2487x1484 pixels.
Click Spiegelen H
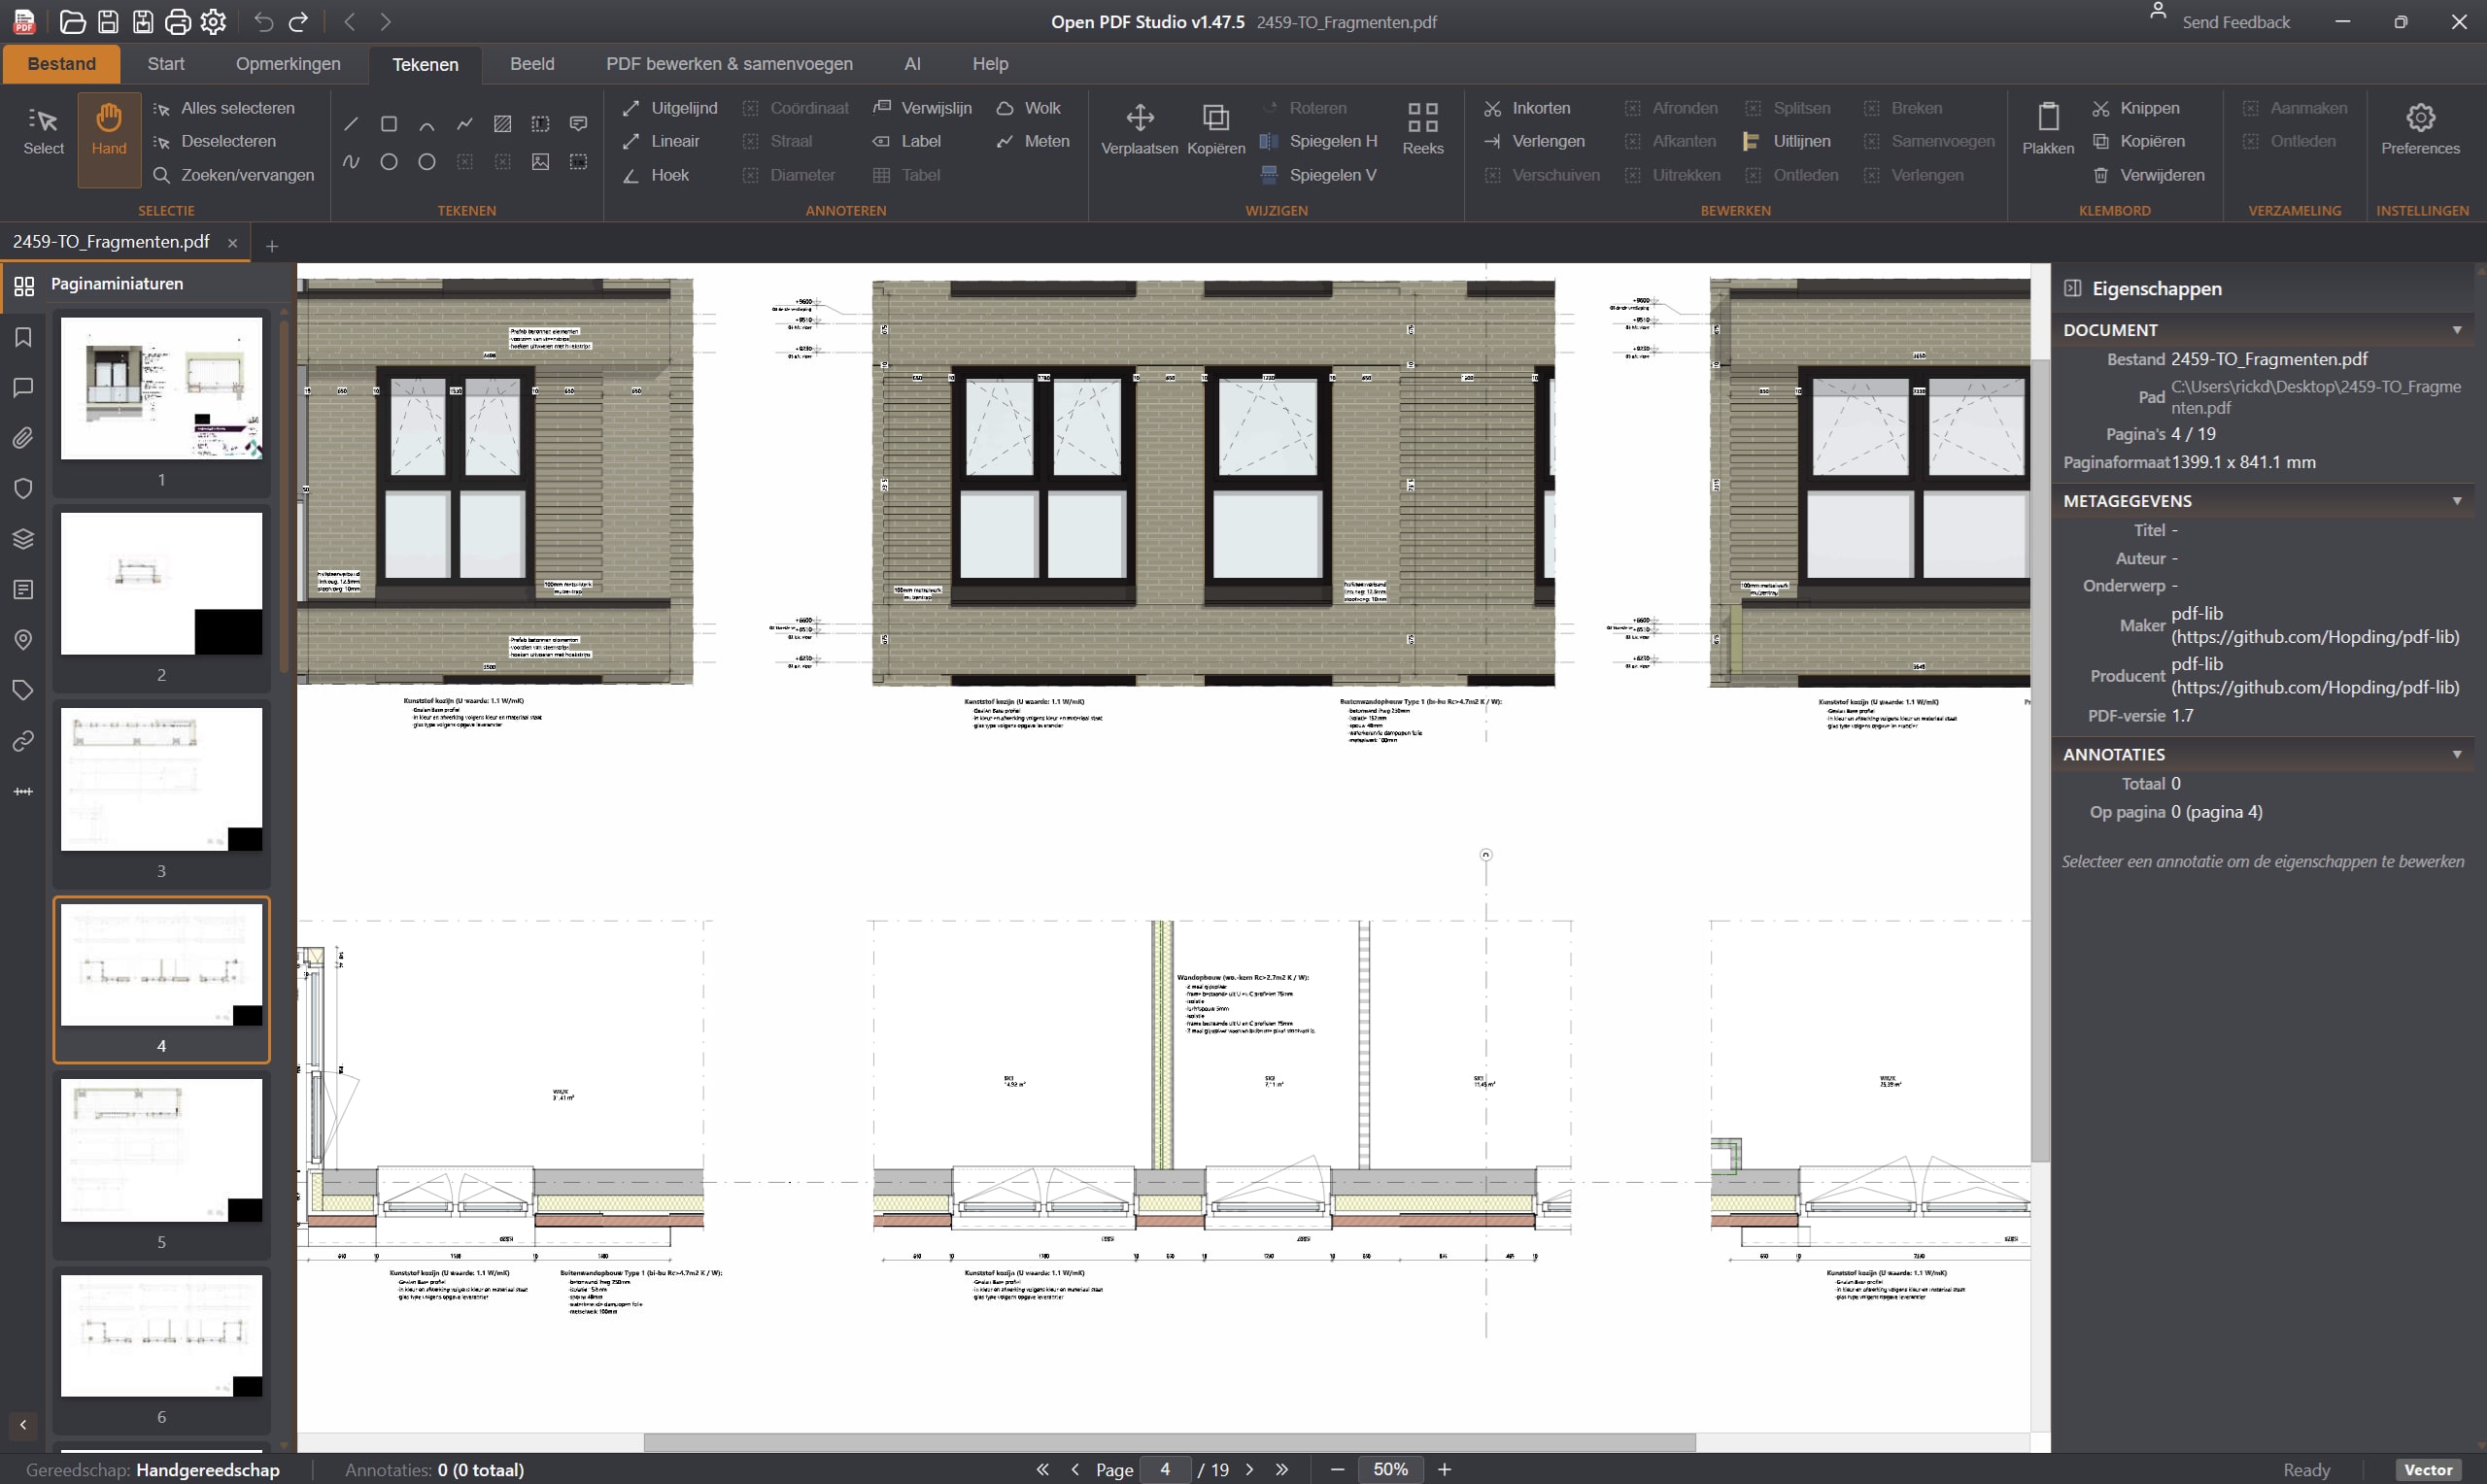point(1318,141)
